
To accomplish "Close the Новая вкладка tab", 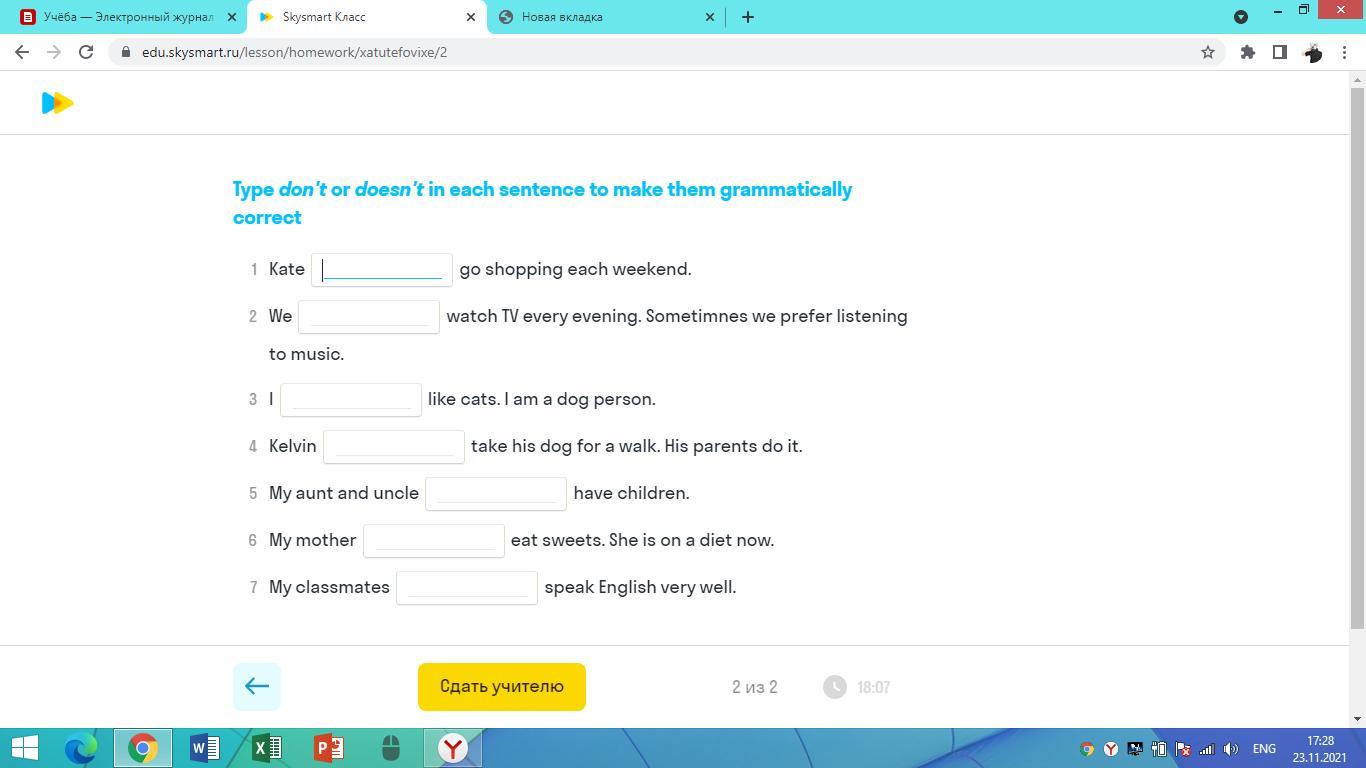I will pos(710,17).
